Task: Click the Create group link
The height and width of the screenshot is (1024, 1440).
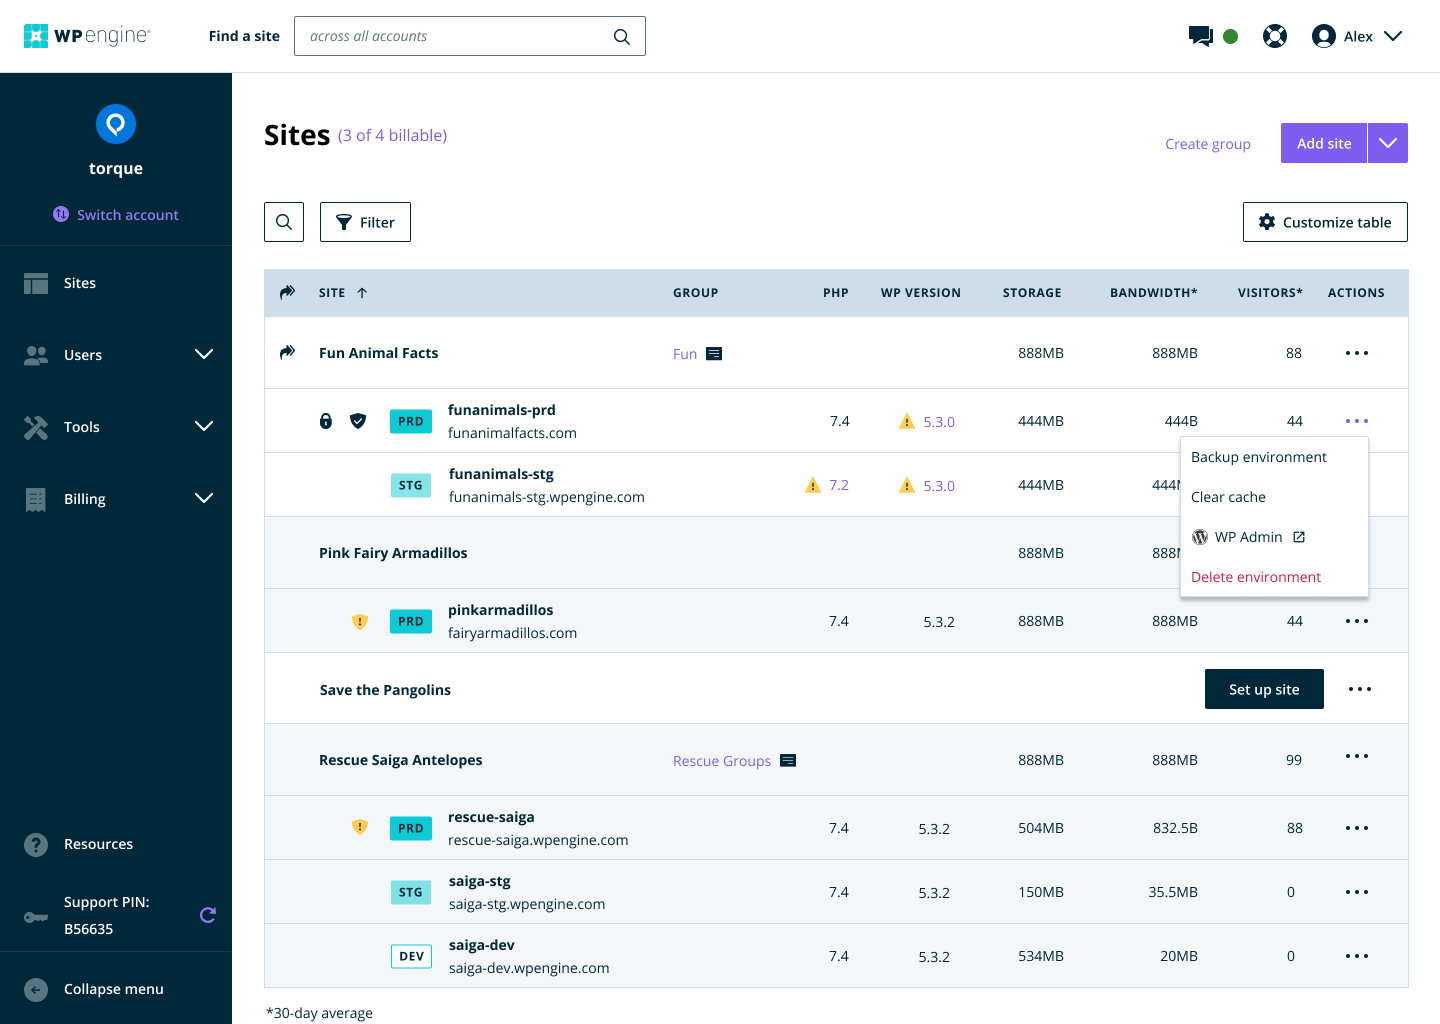Action: tap(1208, 144)
